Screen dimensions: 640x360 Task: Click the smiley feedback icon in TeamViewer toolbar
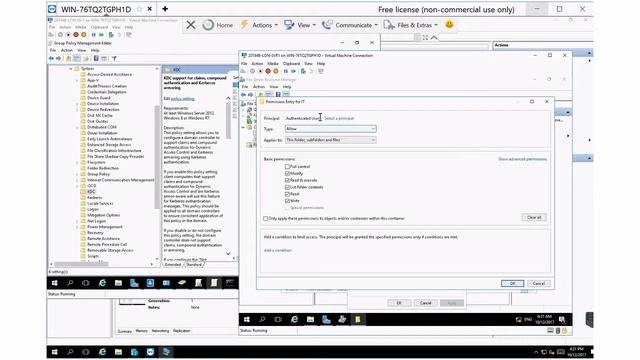(x=449, y=25)
